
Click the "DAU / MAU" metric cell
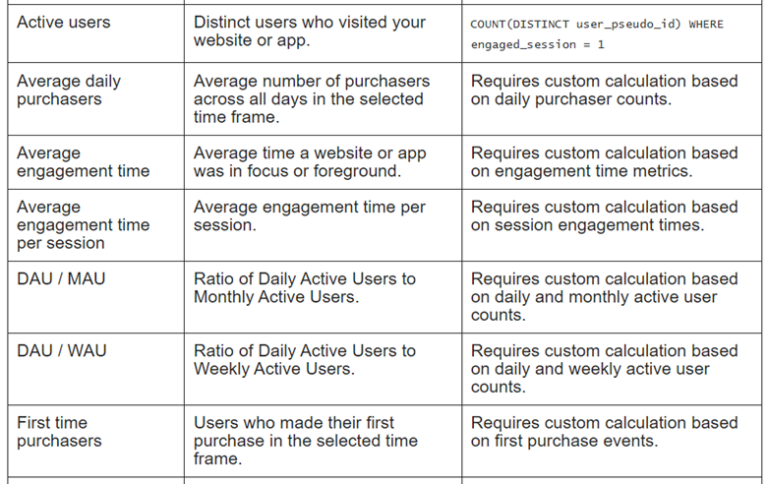point(61,279)
